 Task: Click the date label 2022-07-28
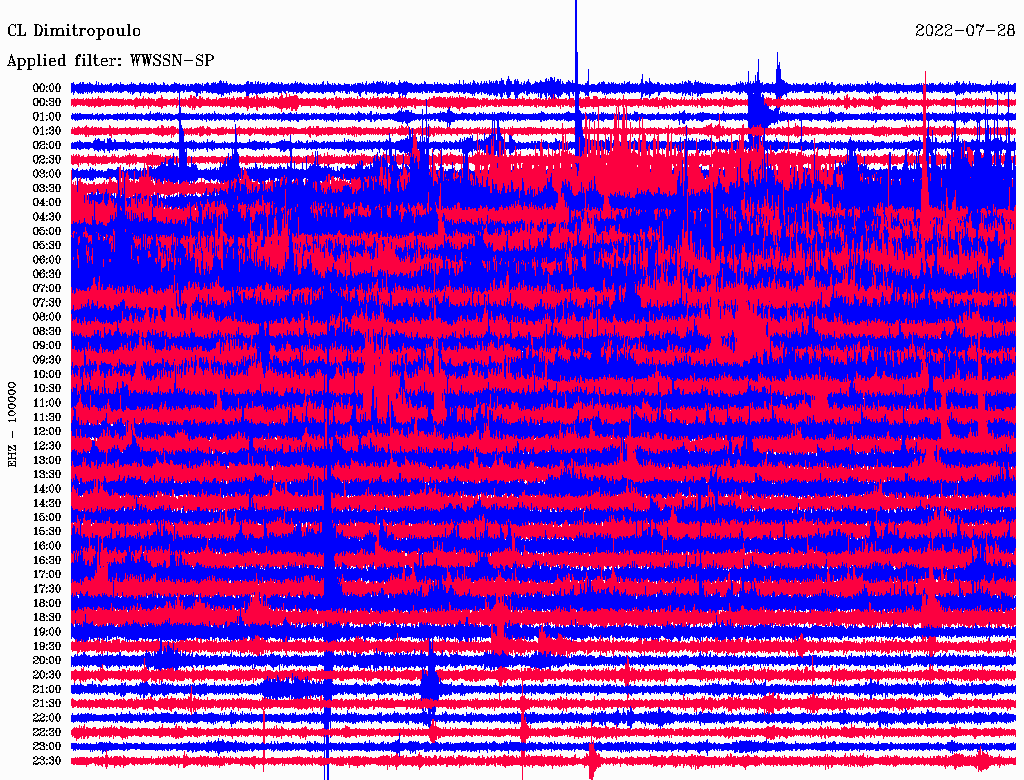[x=965, y=30]
